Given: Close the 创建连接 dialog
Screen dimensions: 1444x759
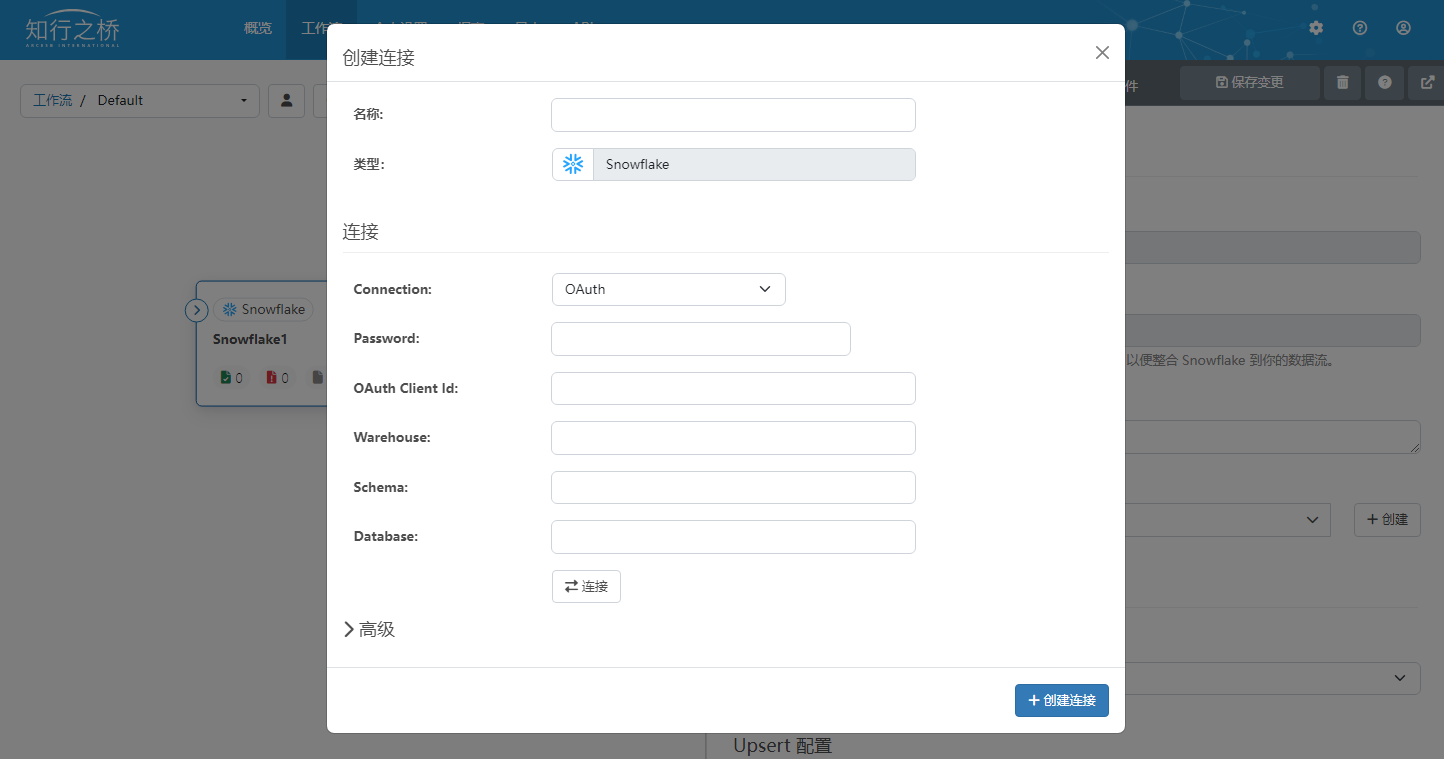Looking at the screenshot, I should coord(1102,53).
